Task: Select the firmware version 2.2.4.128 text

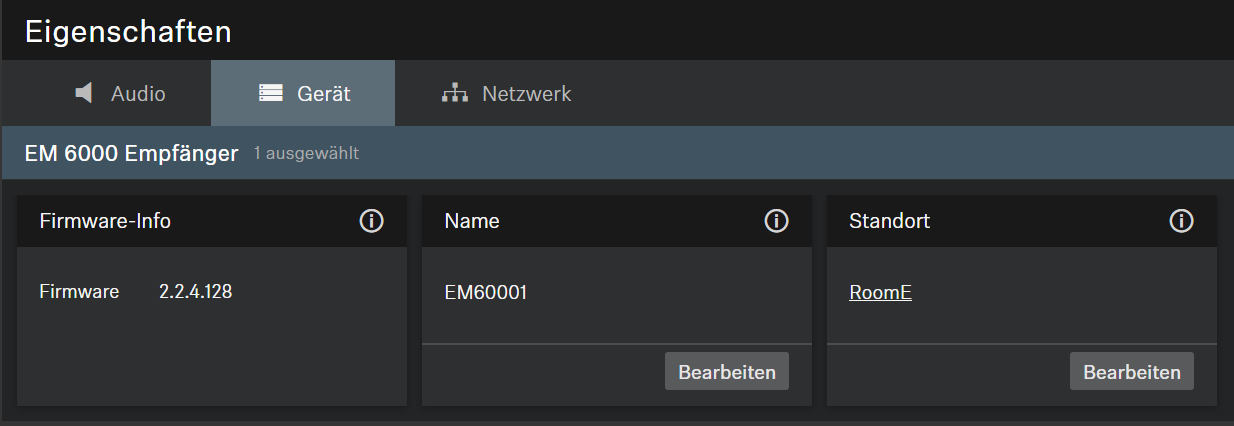Action: click(195, 292)
